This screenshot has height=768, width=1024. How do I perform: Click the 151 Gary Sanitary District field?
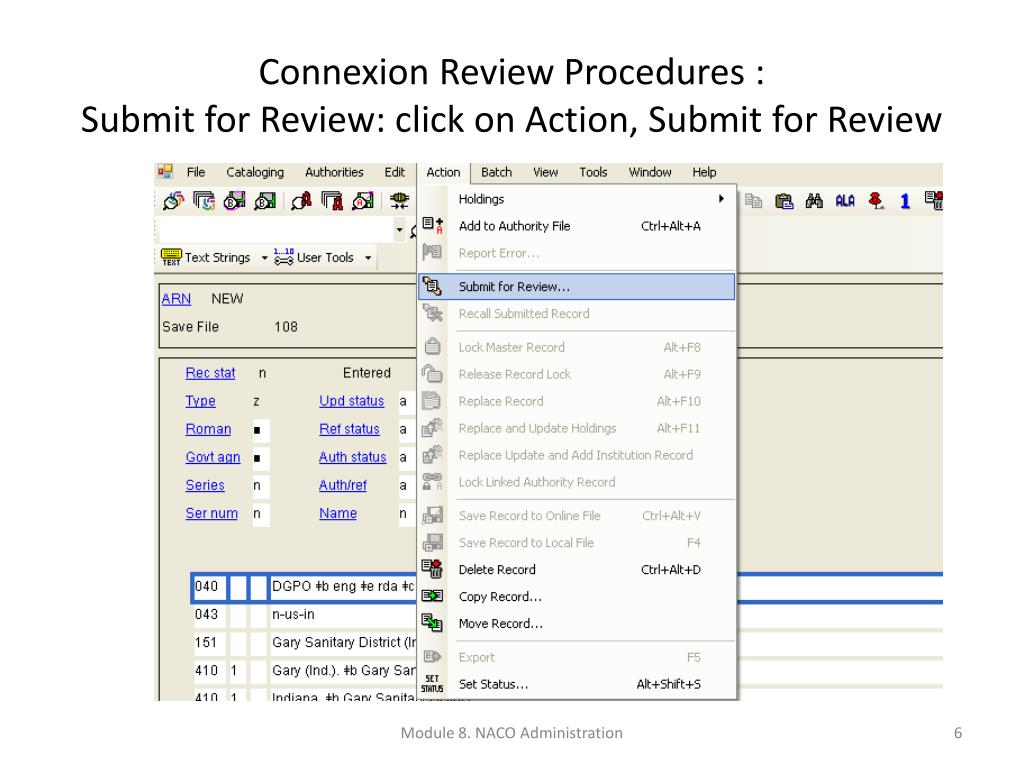[x=344, y=643]
